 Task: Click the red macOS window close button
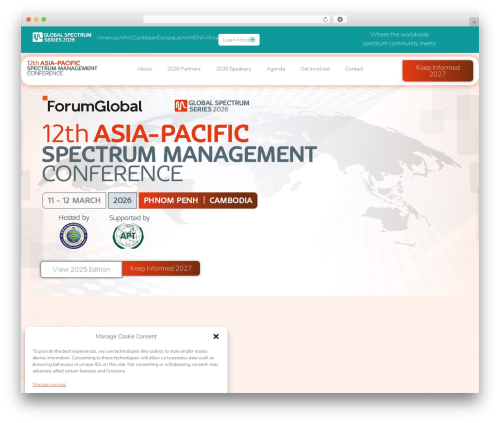pos(29,19)
